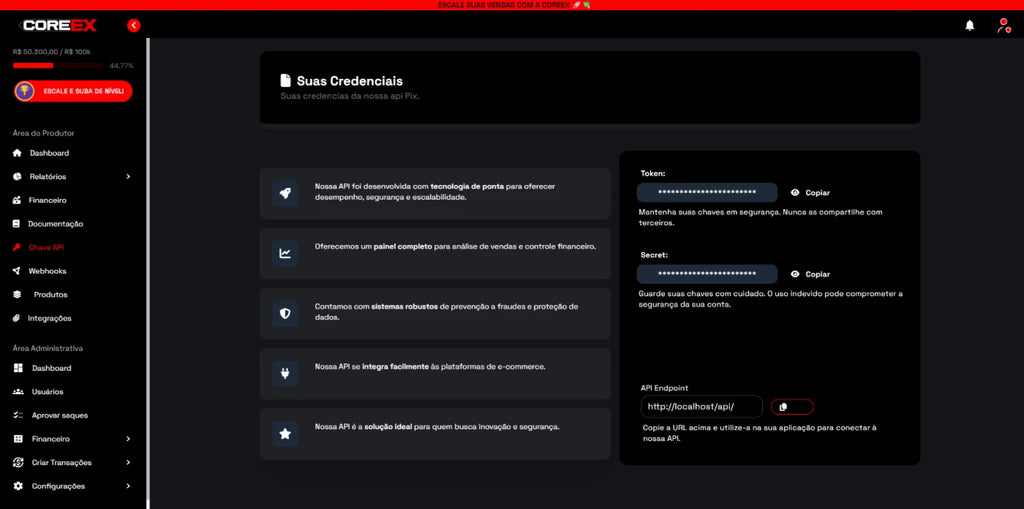Click the star icon in last feature card
This screenshot has height=509, width=1024.
285,434
